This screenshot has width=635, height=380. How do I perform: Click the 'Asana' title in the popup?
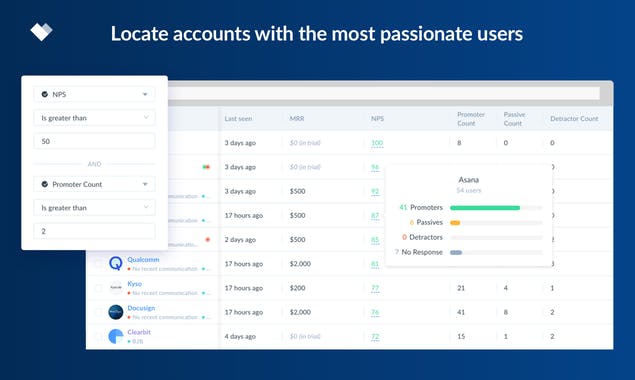469,179
